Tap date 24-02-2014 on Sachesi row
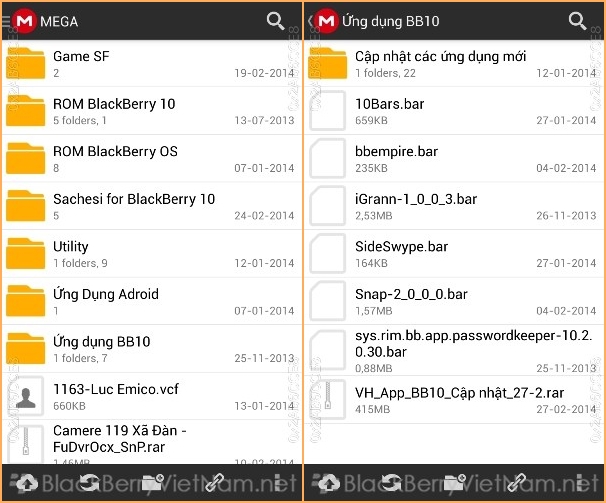 tap(264, 216)
